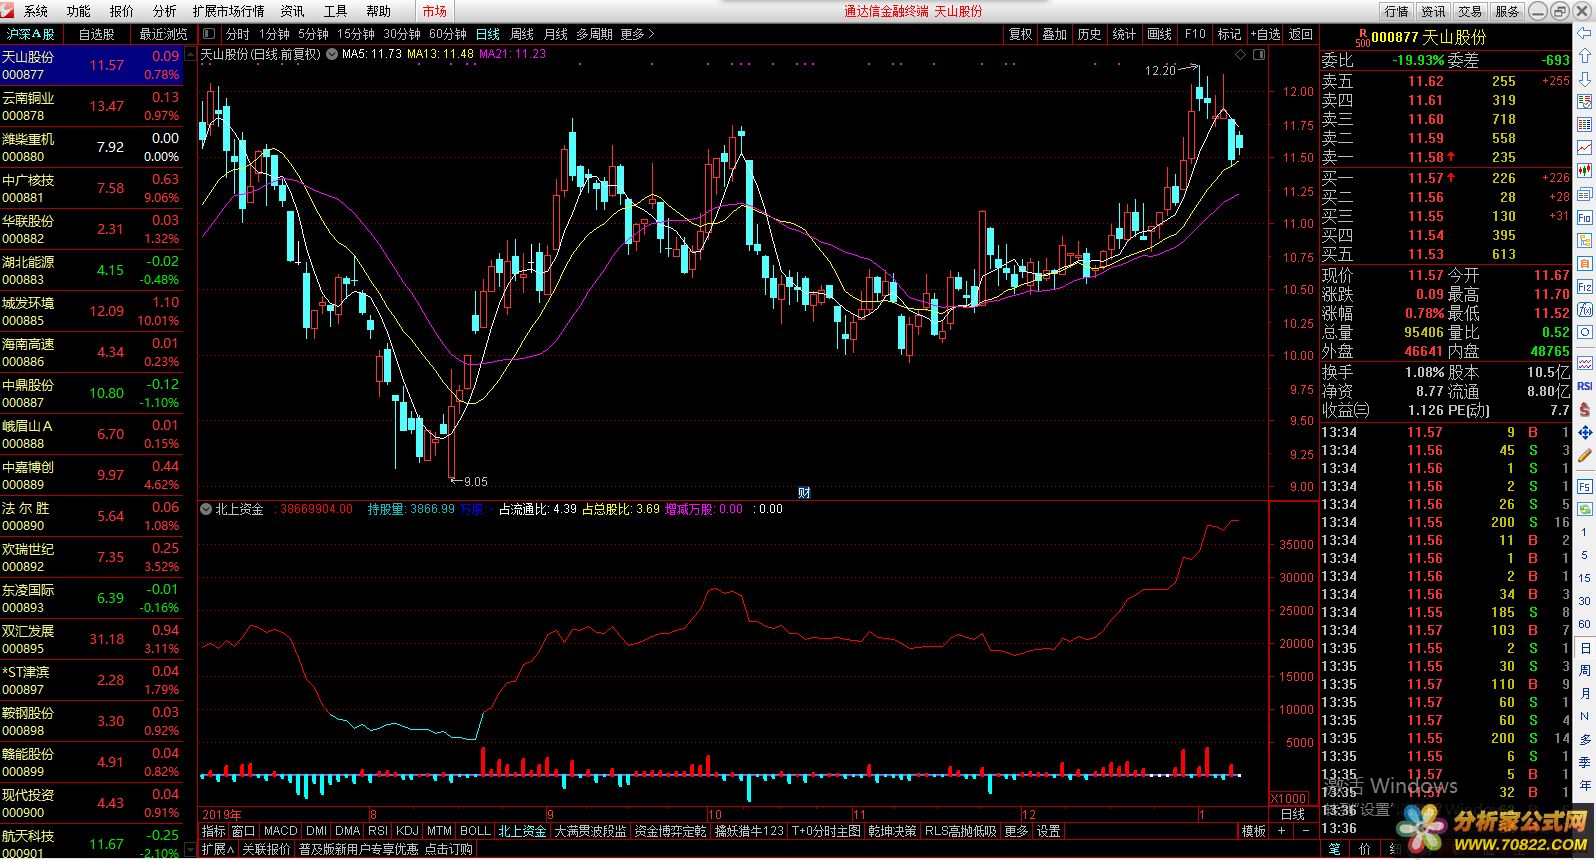
Task: Toggle the left panel icon beside 分时
Action: point(209,34)
